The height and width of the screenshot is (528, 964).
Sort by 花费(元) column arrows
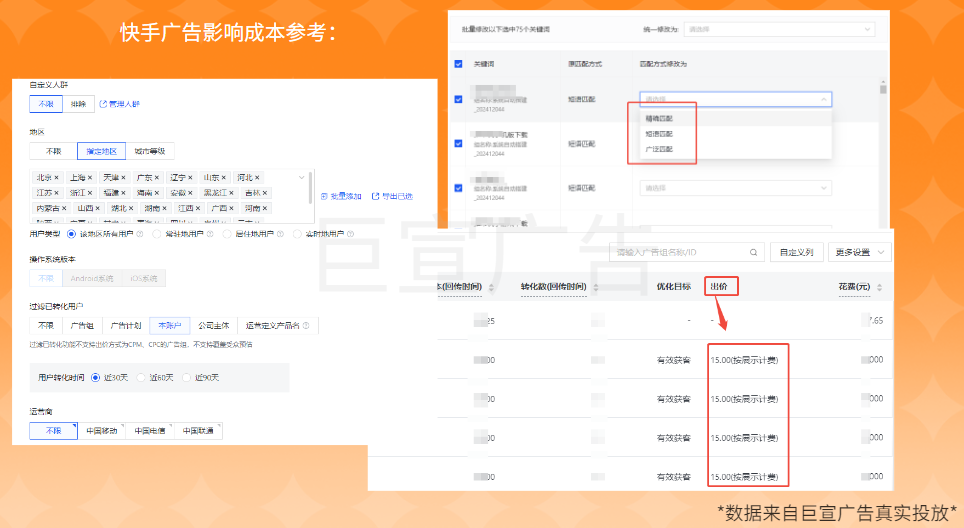pos(880,288)
